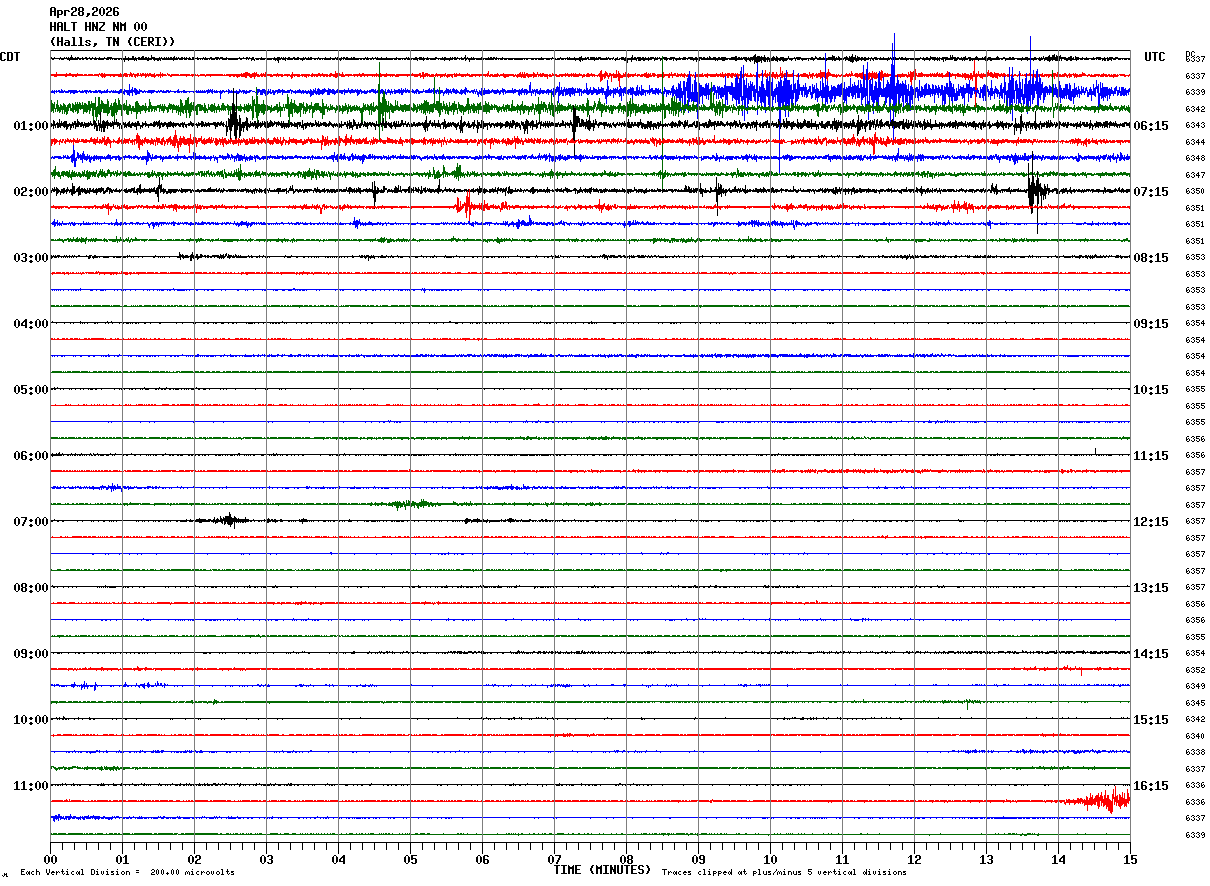Screen dimensions: 1210x886
Task: Click the TIME (MINUTES) axis title
Action: tap(602, 870)
